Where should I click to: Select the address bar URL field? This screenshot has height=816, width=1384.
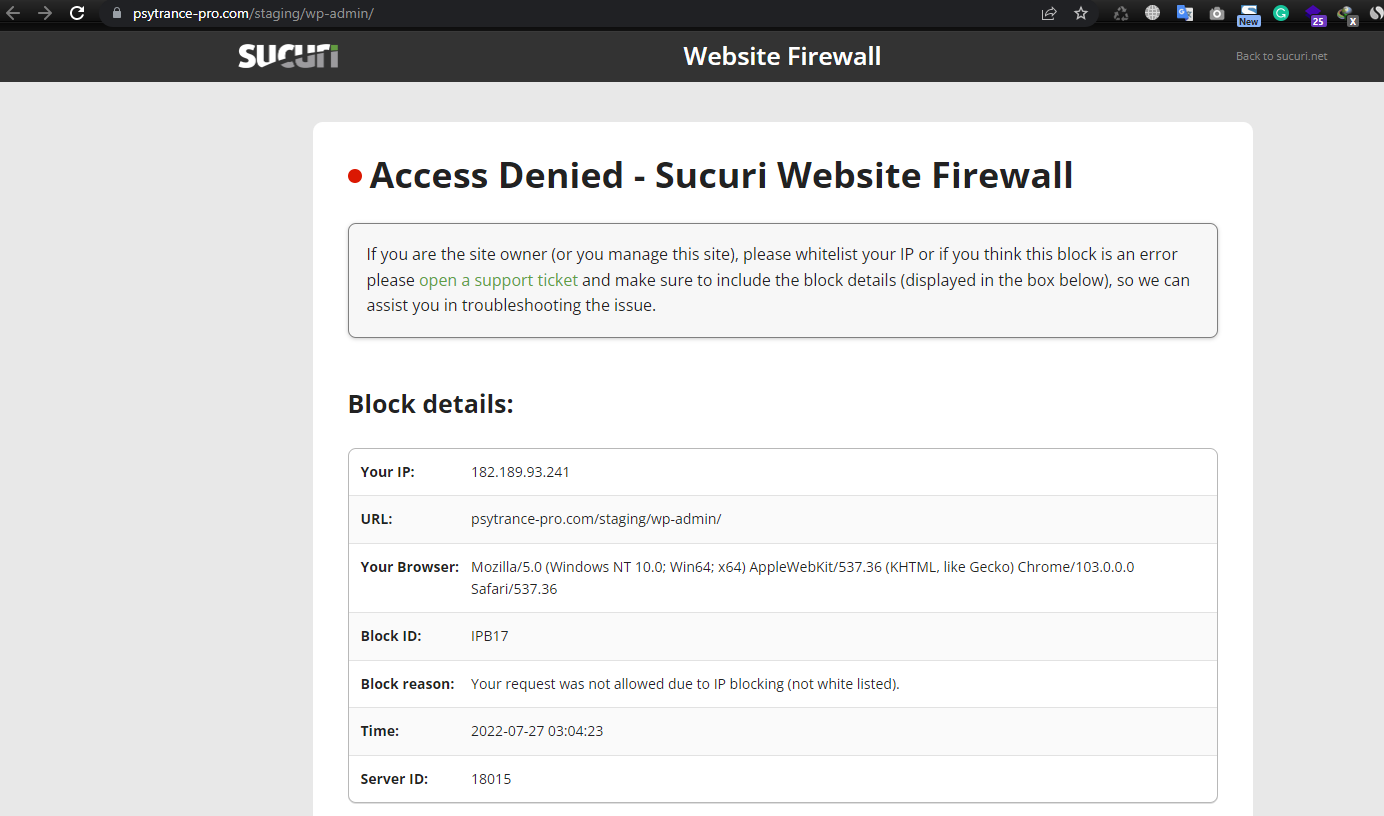point(567,14)
